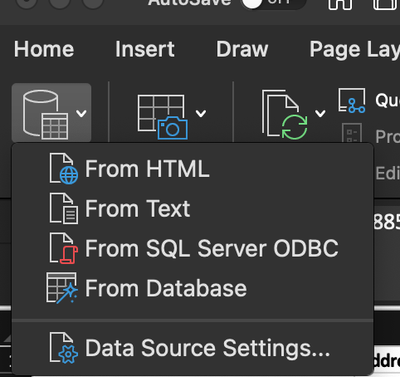Open Data Source Settings...

click(192, 348)
